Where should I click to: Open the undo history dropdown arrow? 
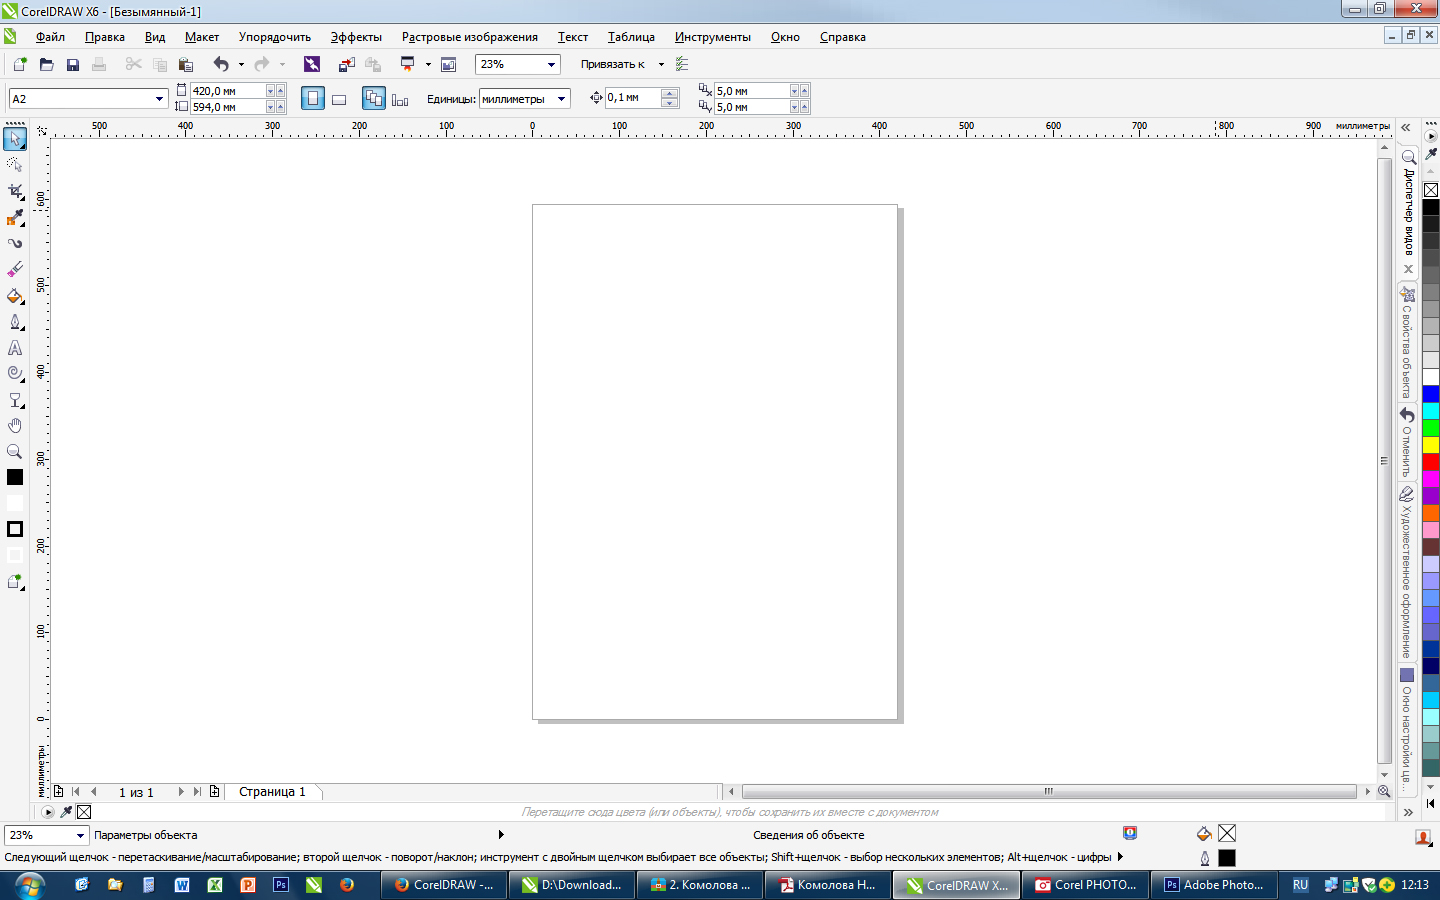pos(241,64)
